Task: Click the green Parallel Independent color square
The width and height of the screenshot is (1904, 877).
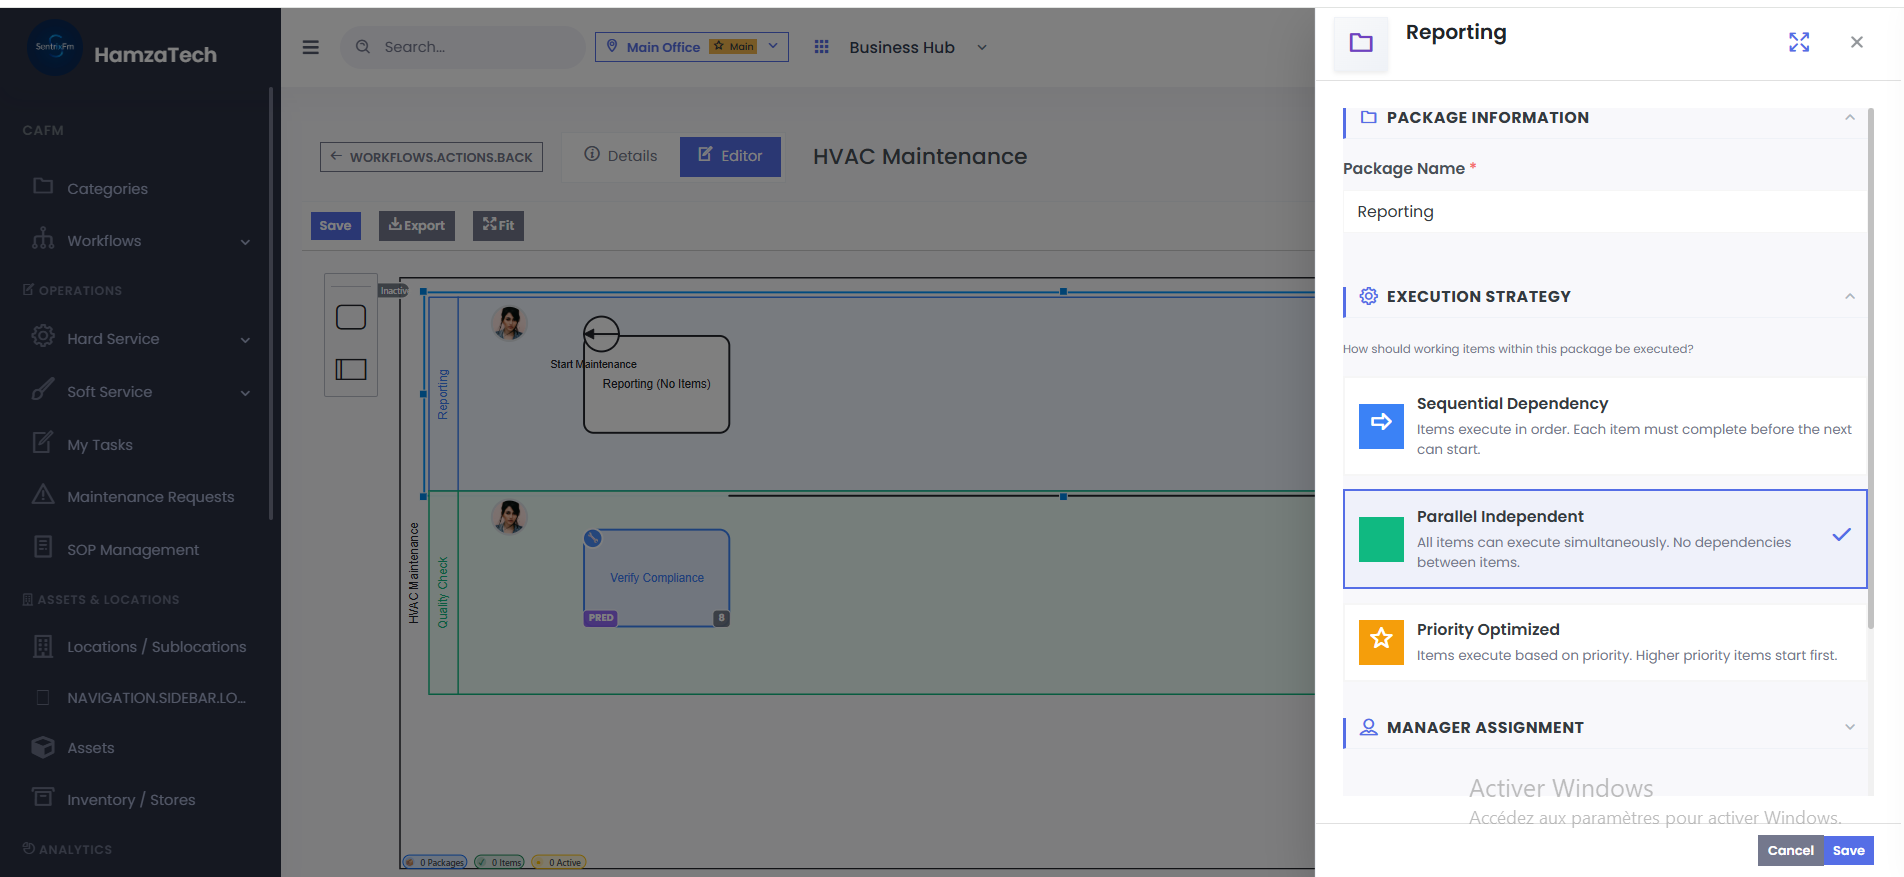Action: coord(1381,539)
